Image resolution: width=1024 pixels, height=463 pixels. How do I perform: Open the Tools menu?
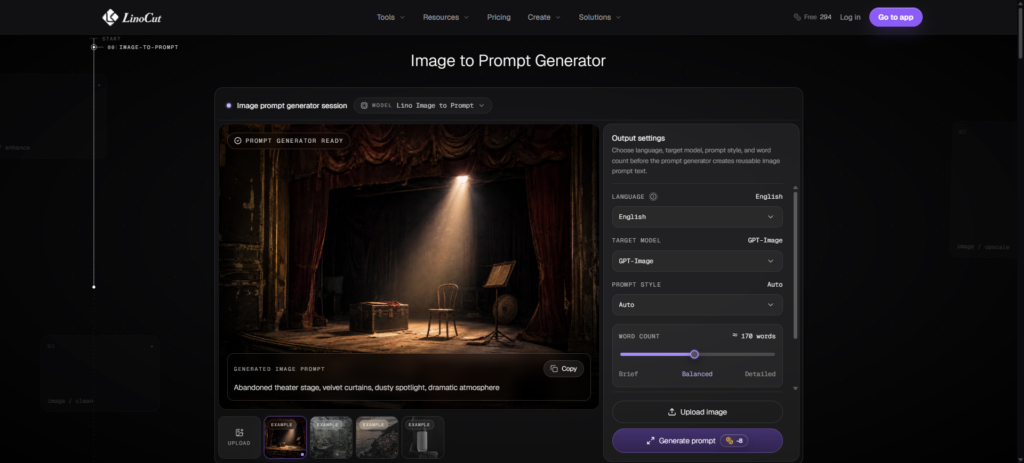[391, 18]
